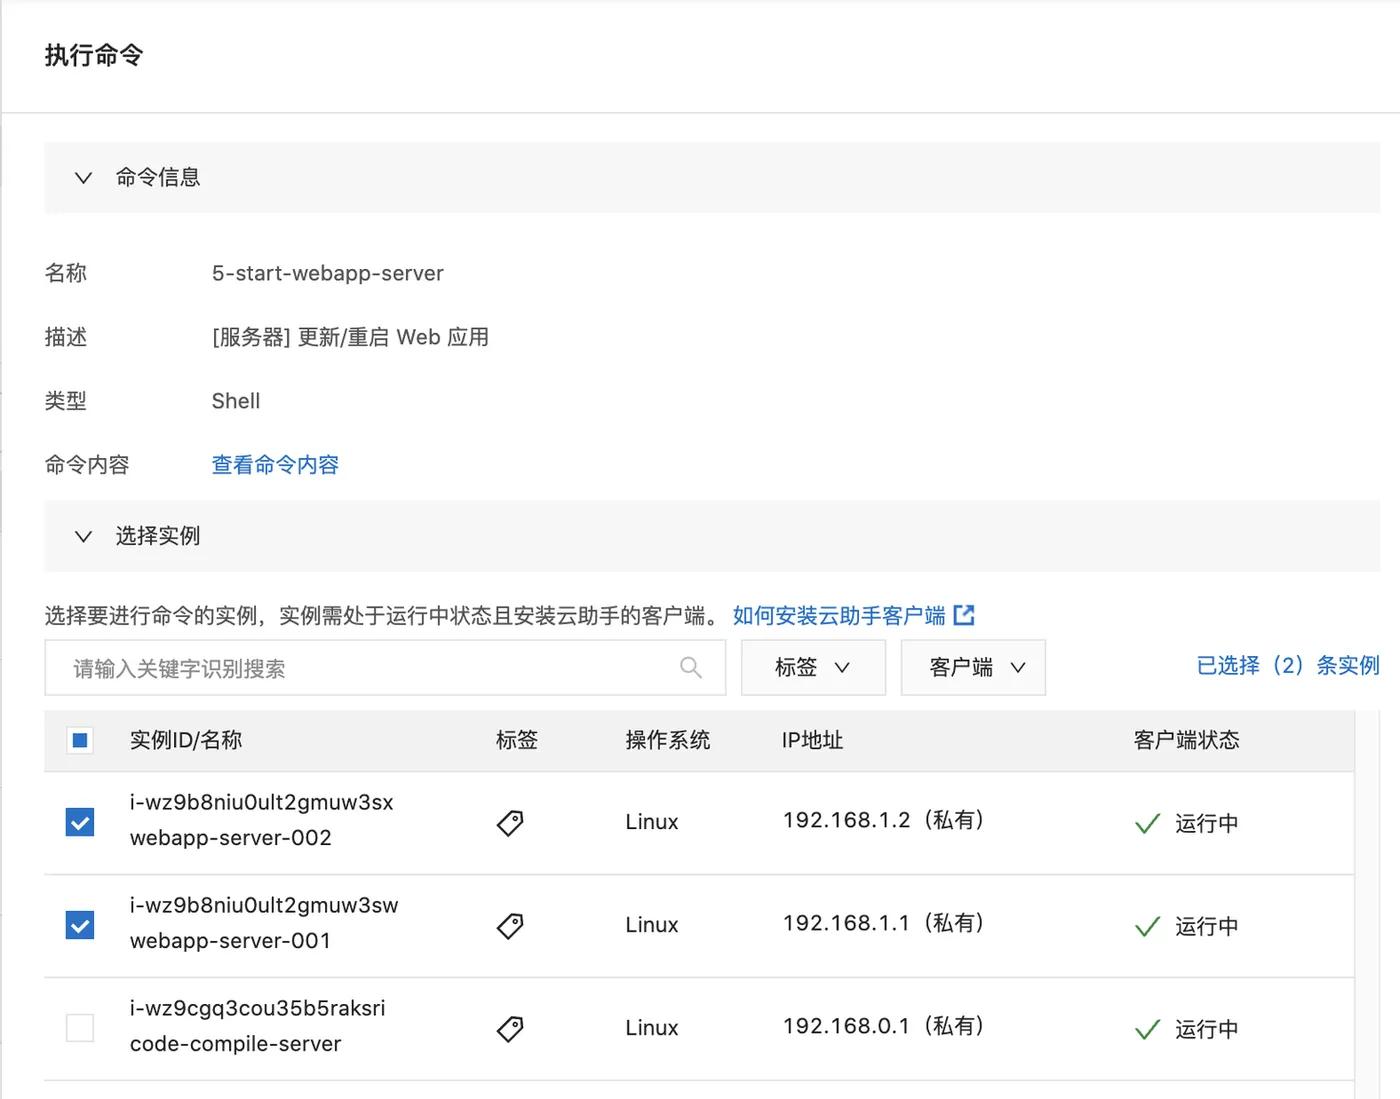Open the 如何安装云助手客户端 help link
Viewport: 1400px width, 1099px height.
click(839, 615)
